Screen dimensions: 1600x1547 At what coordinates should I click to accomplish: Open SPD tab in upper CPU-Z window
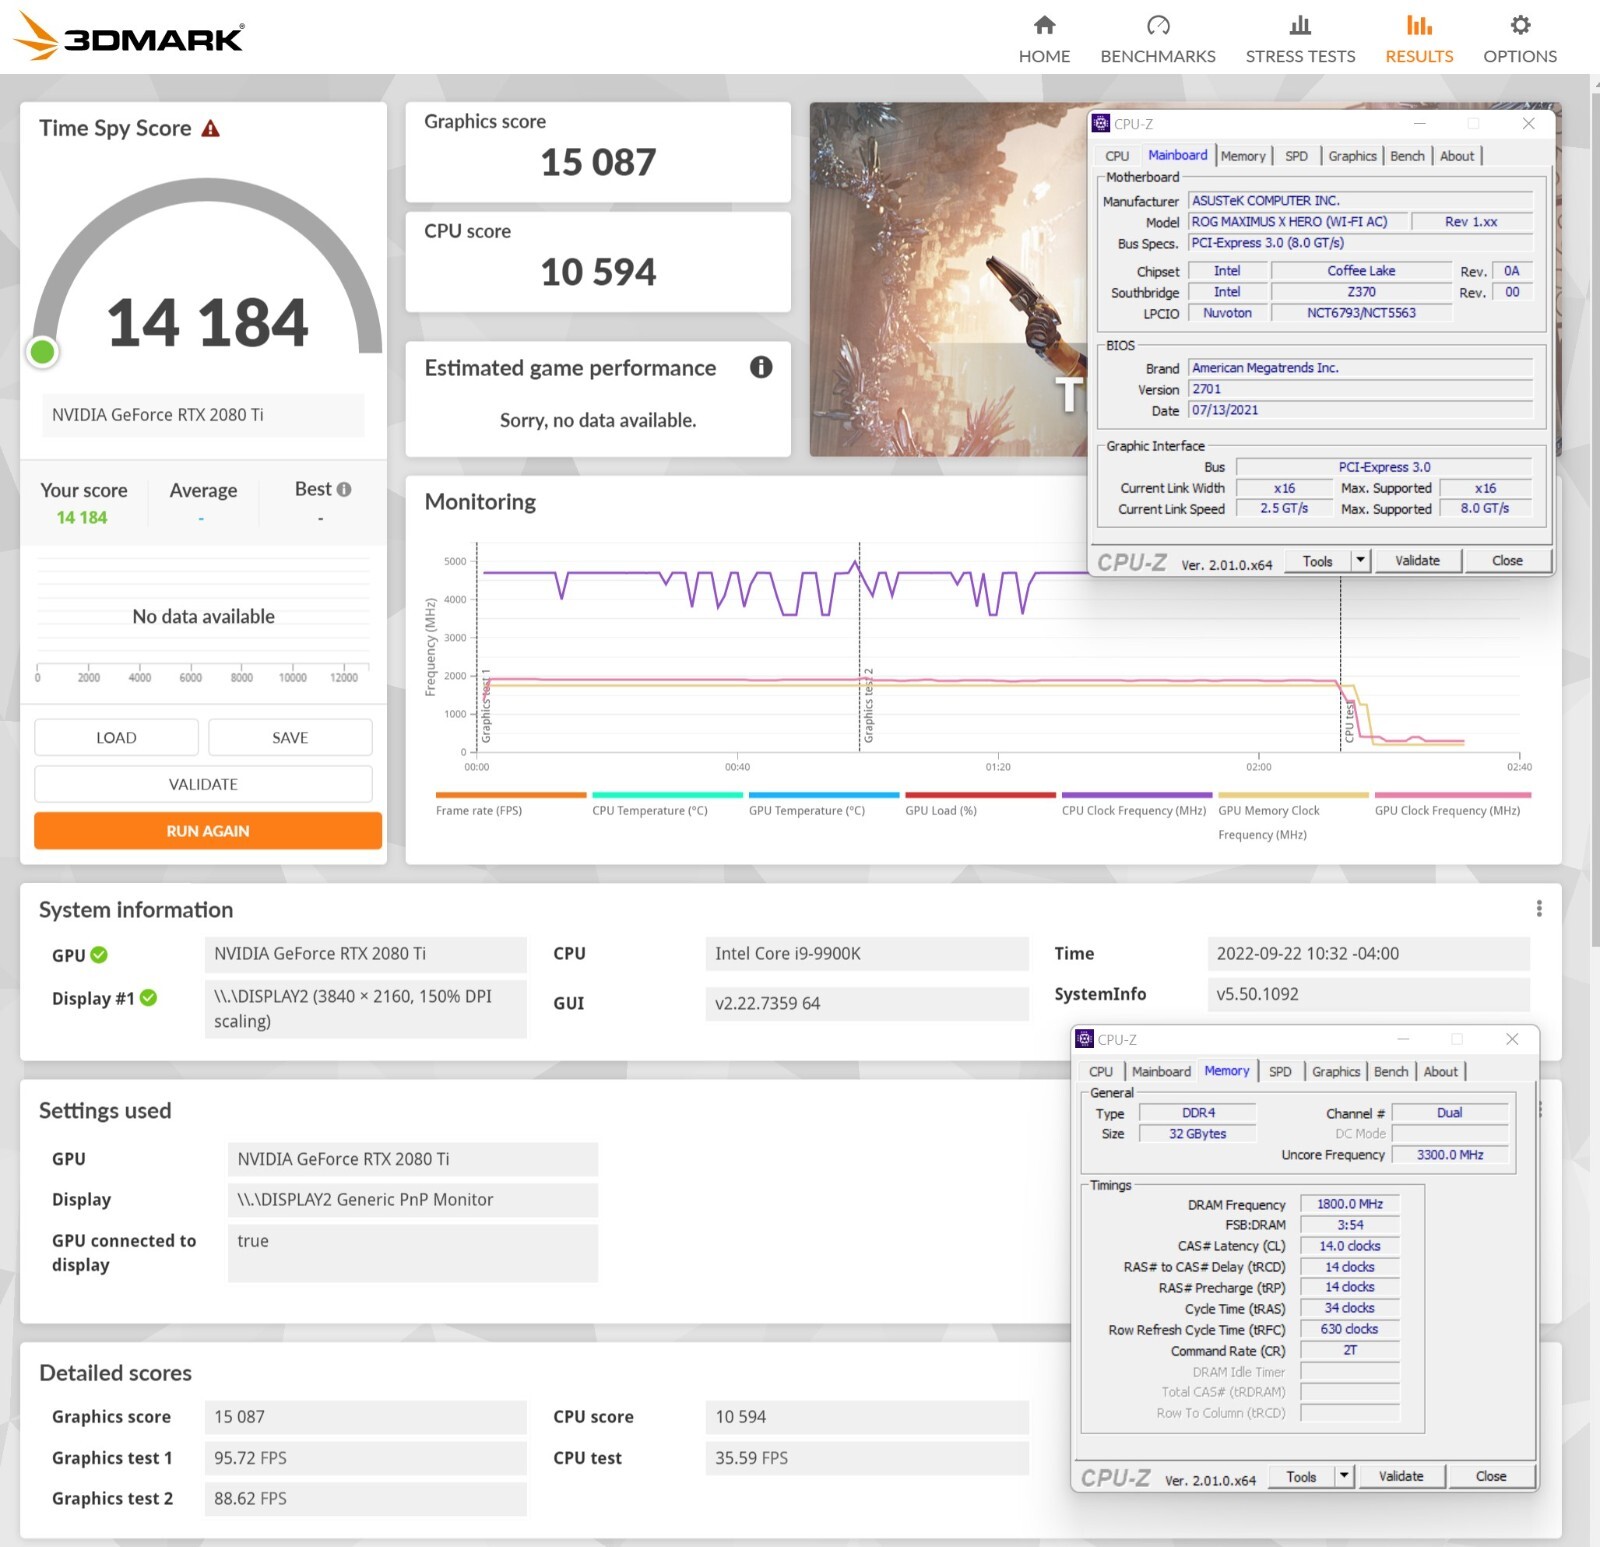[x=1296, y=156]
